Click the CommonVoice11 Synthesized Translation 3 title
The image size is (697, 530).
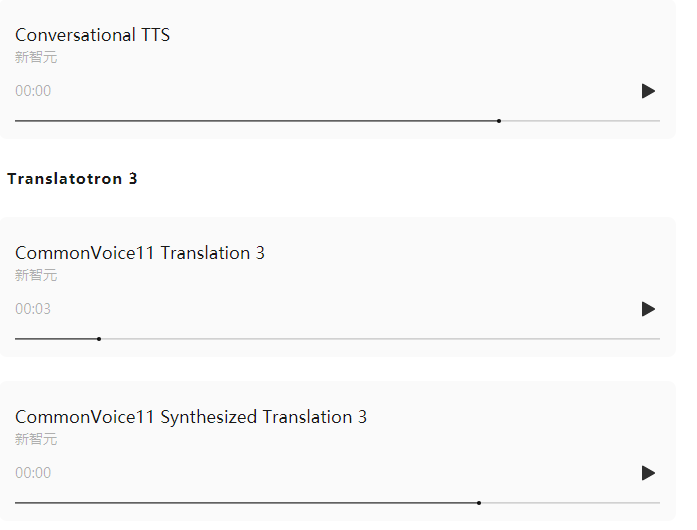coord(191,417)
